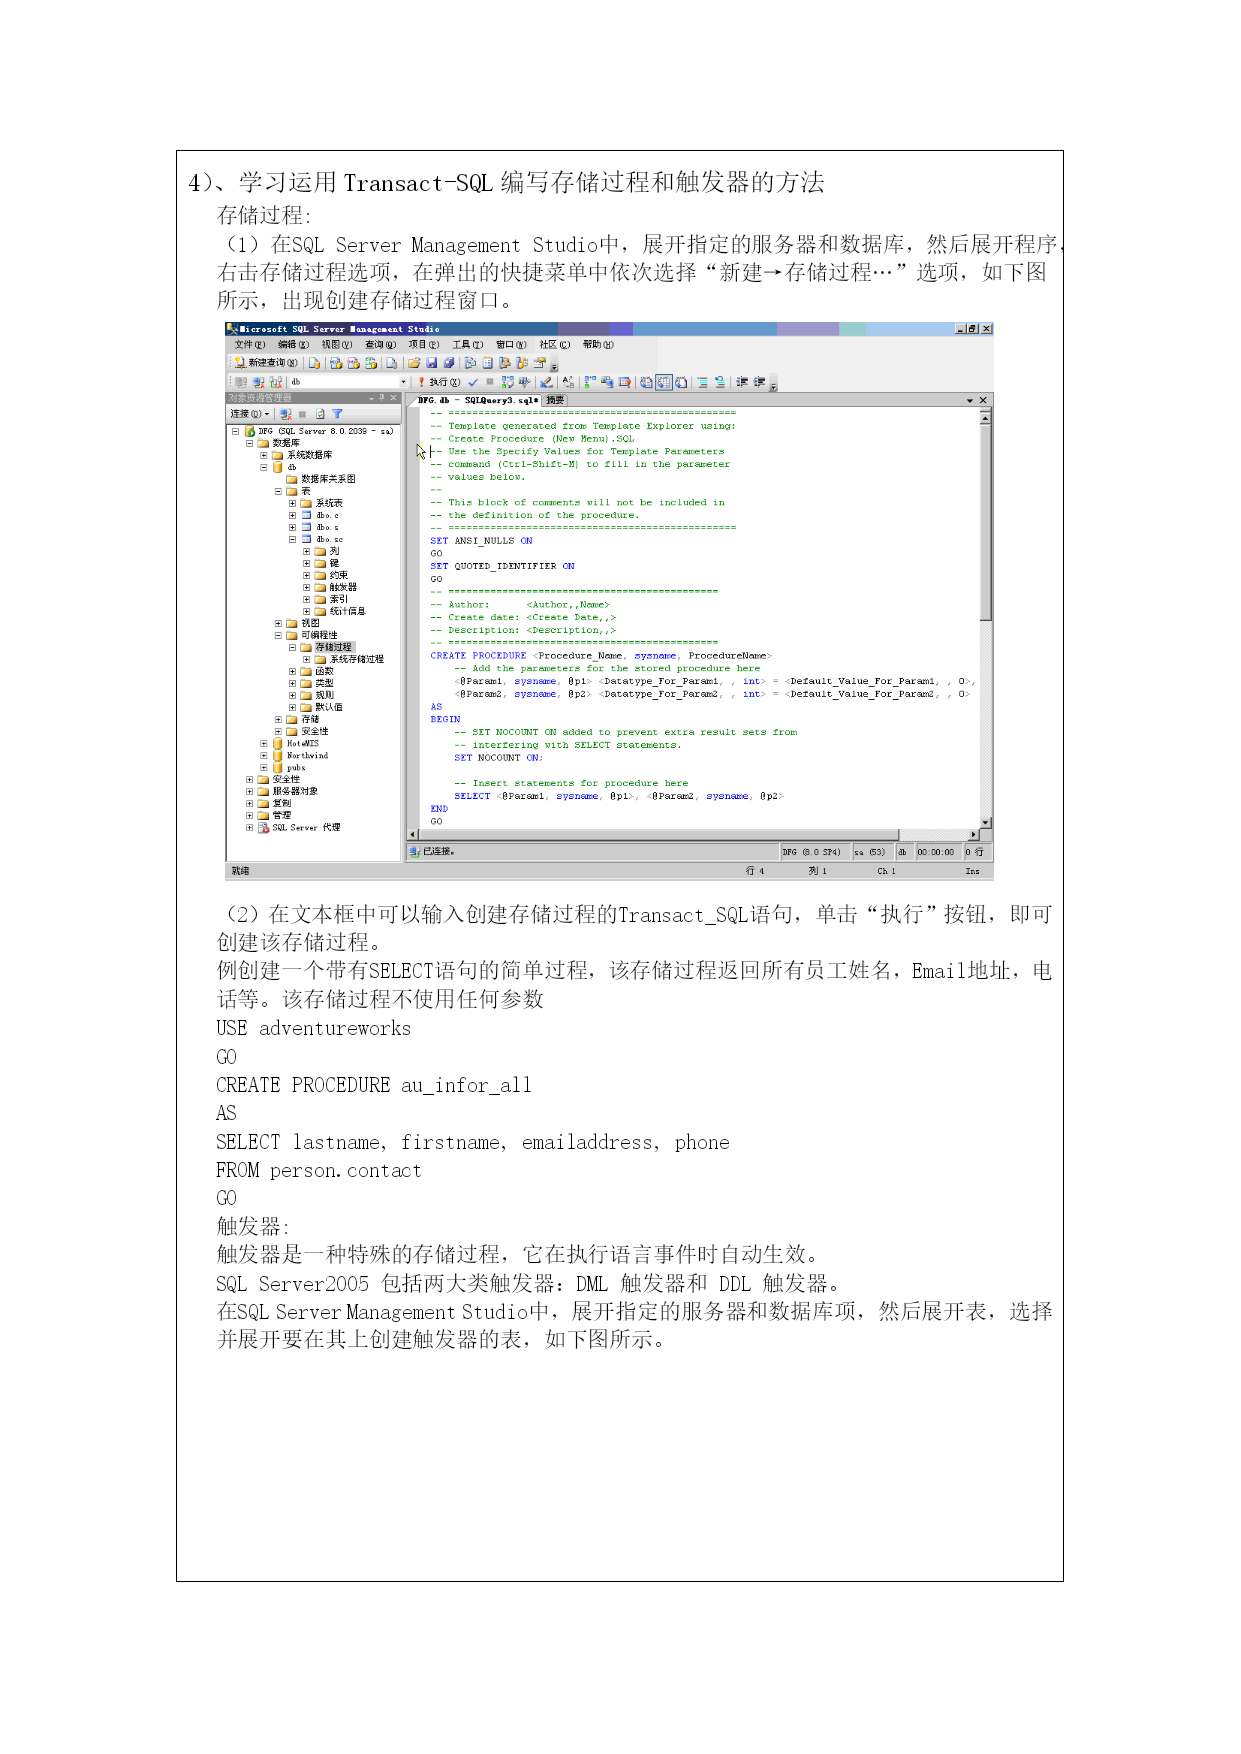Expand the Northwind database node

[264, 756]
